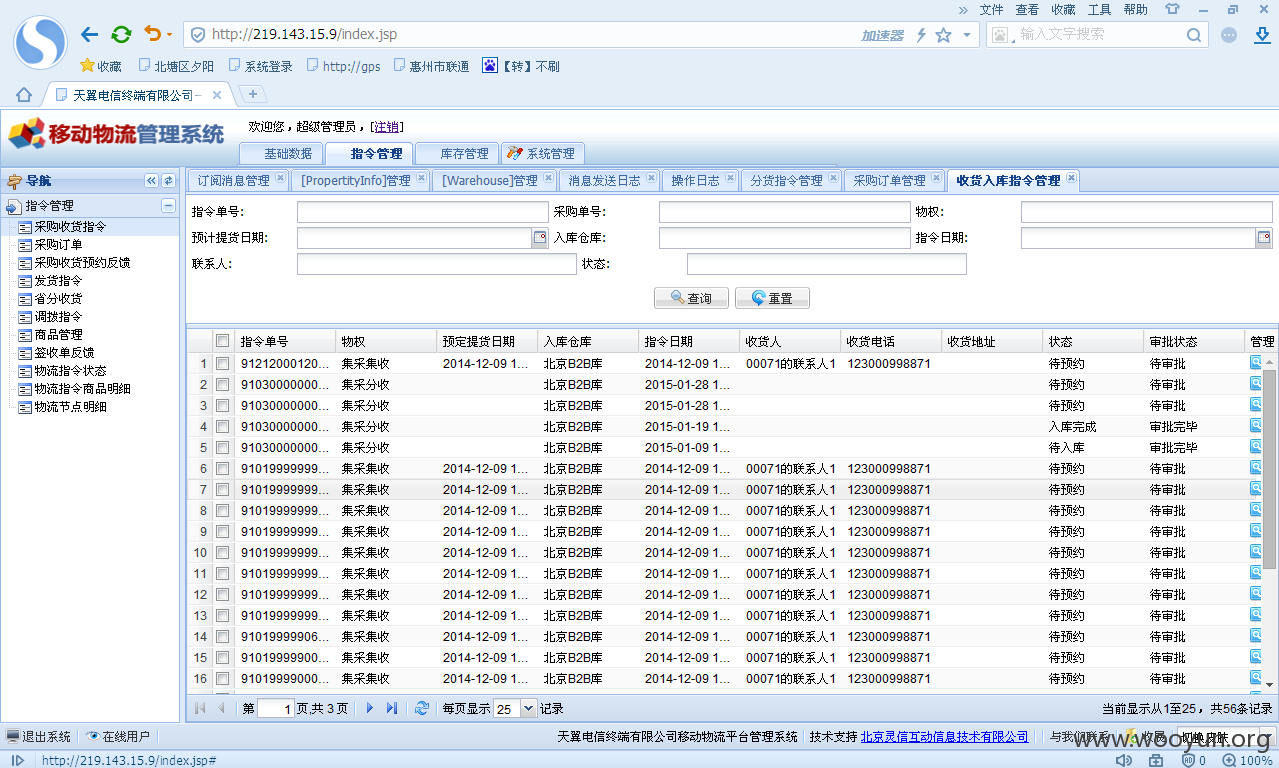Click the 指令单号 input field
This screenshot has height=768, width=1279.
pyautogui.click(x=423, y=212)
